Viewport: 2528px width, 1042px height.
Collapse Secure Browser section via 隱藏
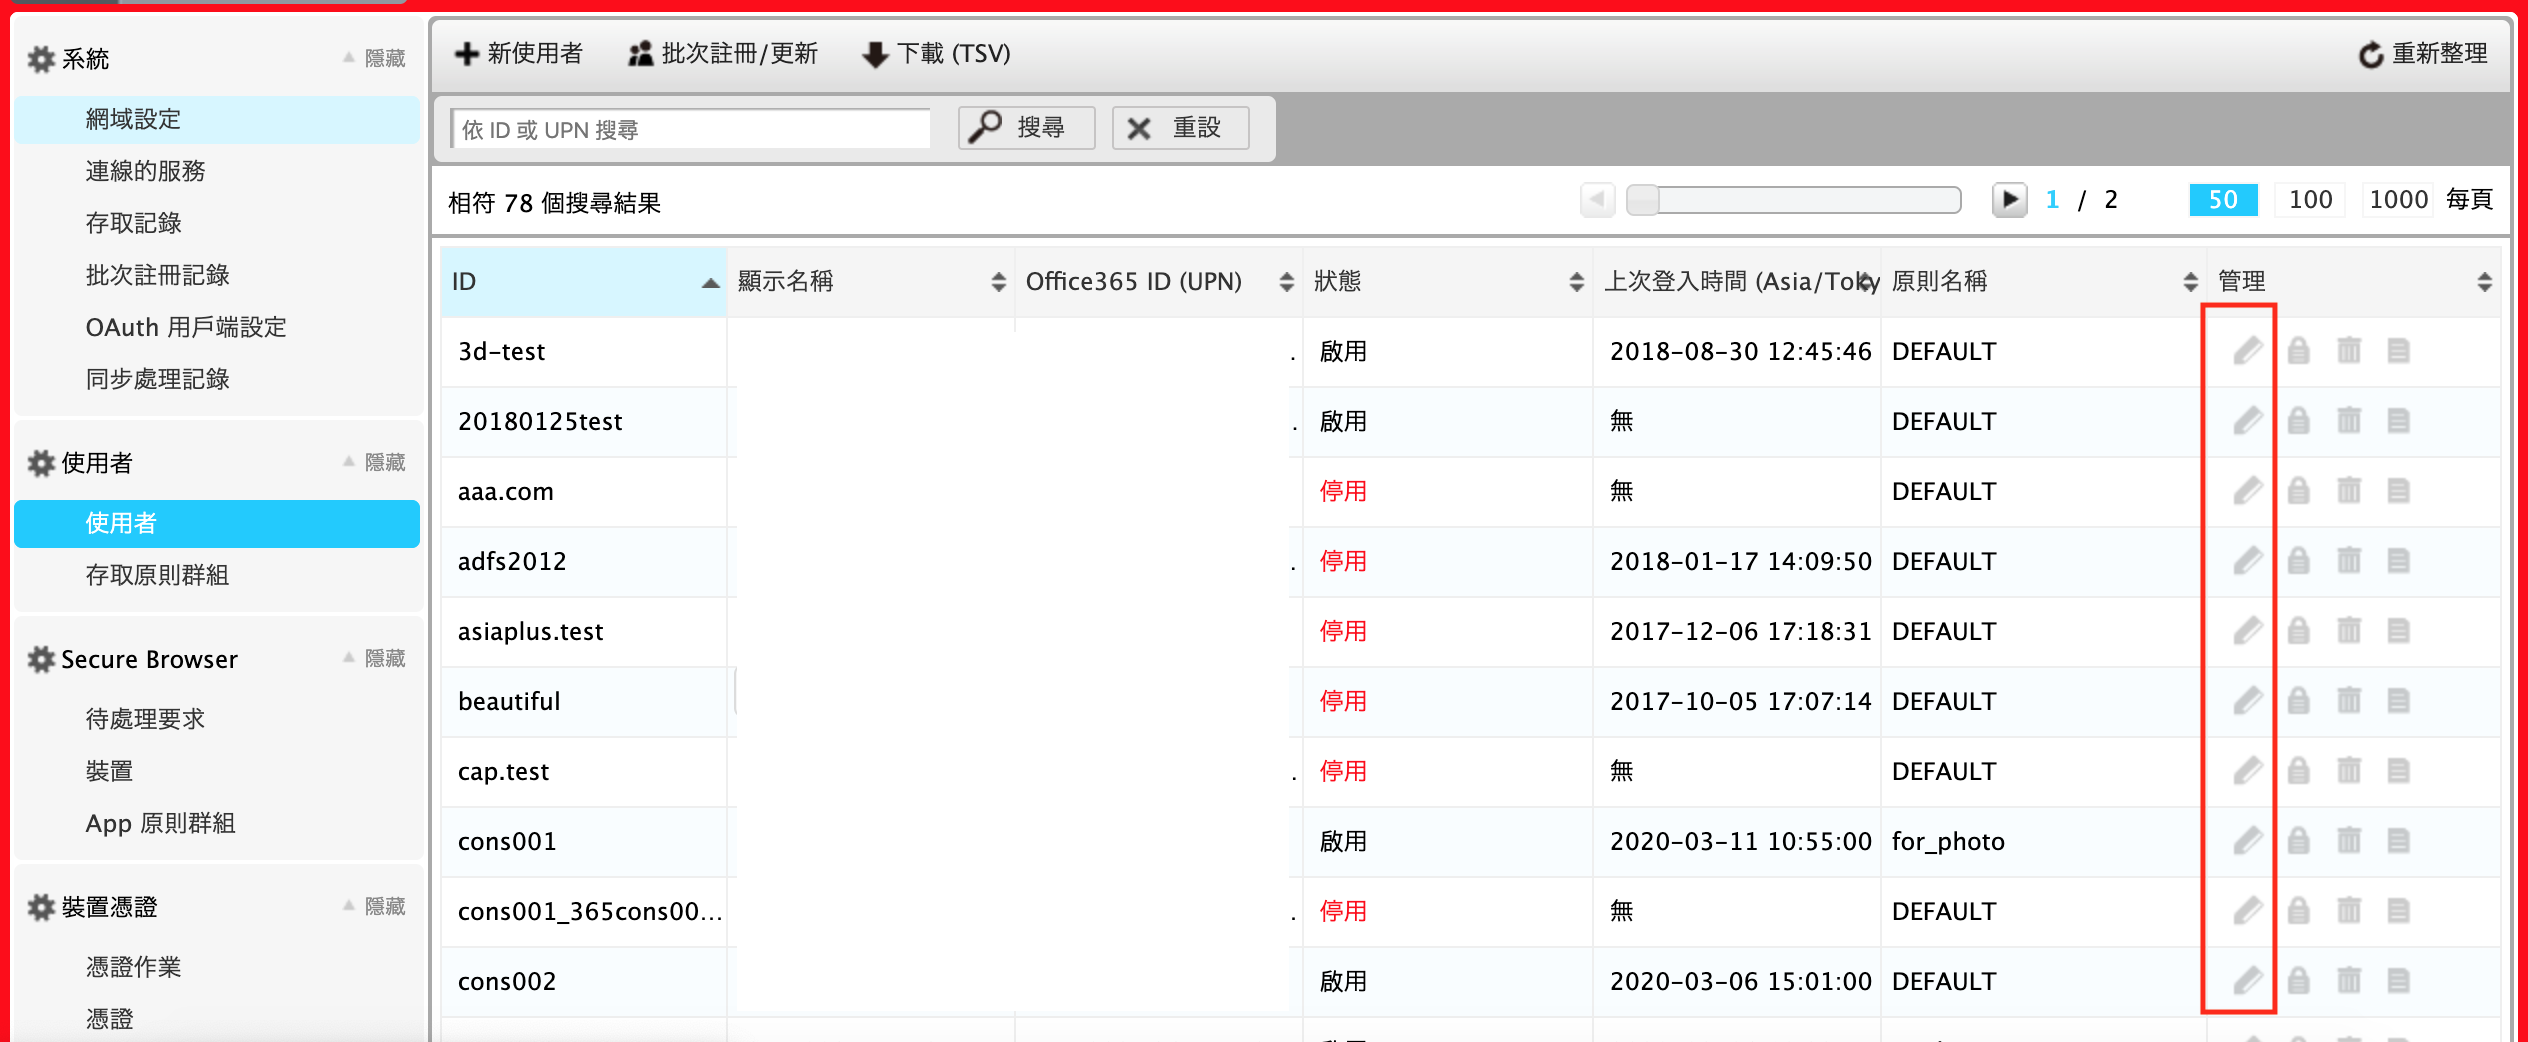tap(375, 659)
